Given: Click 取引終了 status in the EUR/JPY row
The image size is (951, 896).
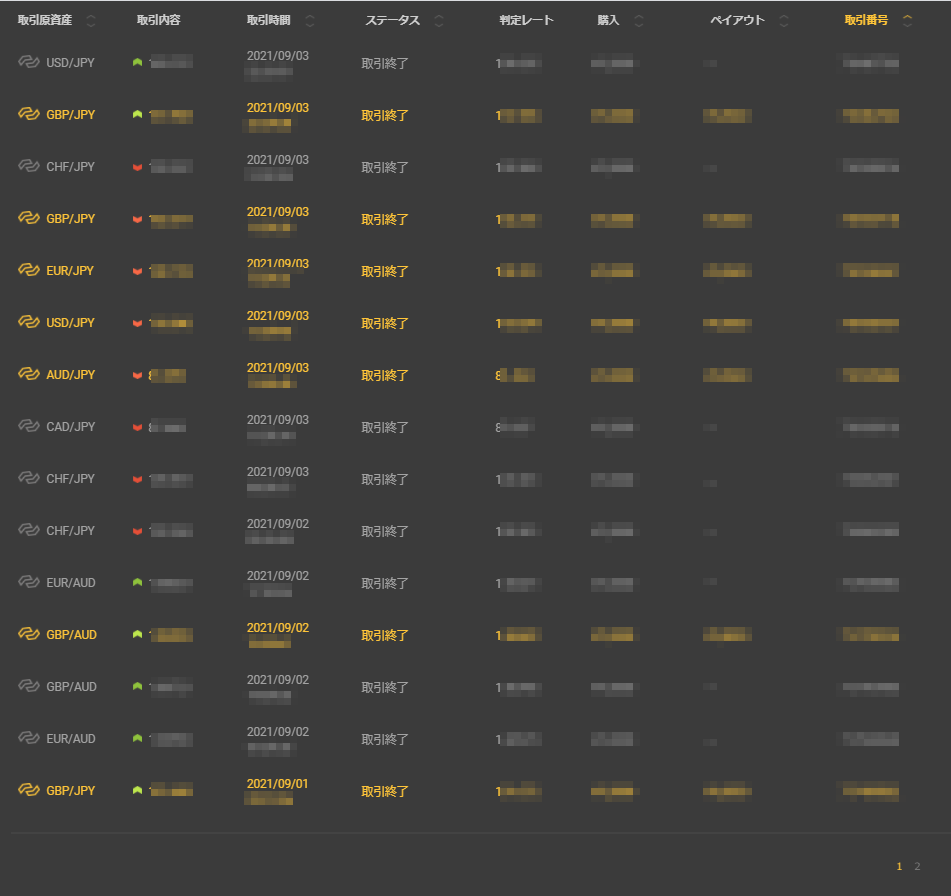Looking at the screenshot, I should tap(385, 271).
